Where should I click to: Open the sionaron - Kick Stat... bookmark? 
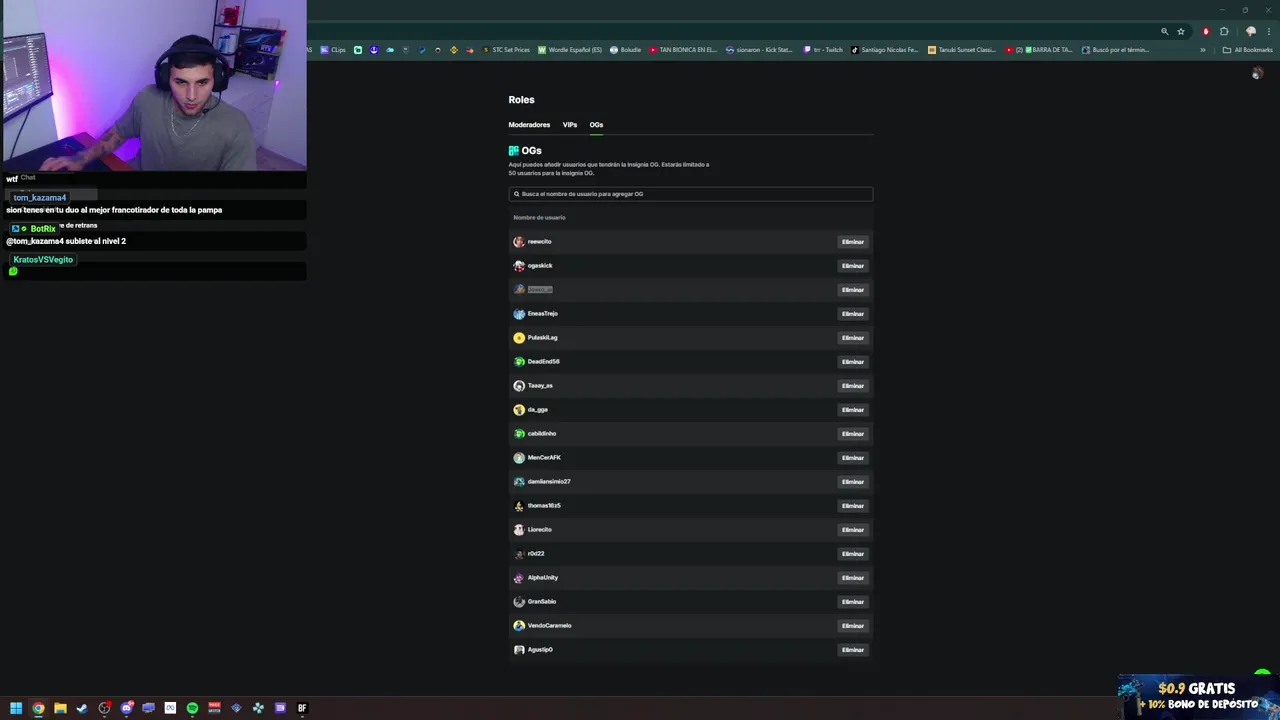click(759, 50)
